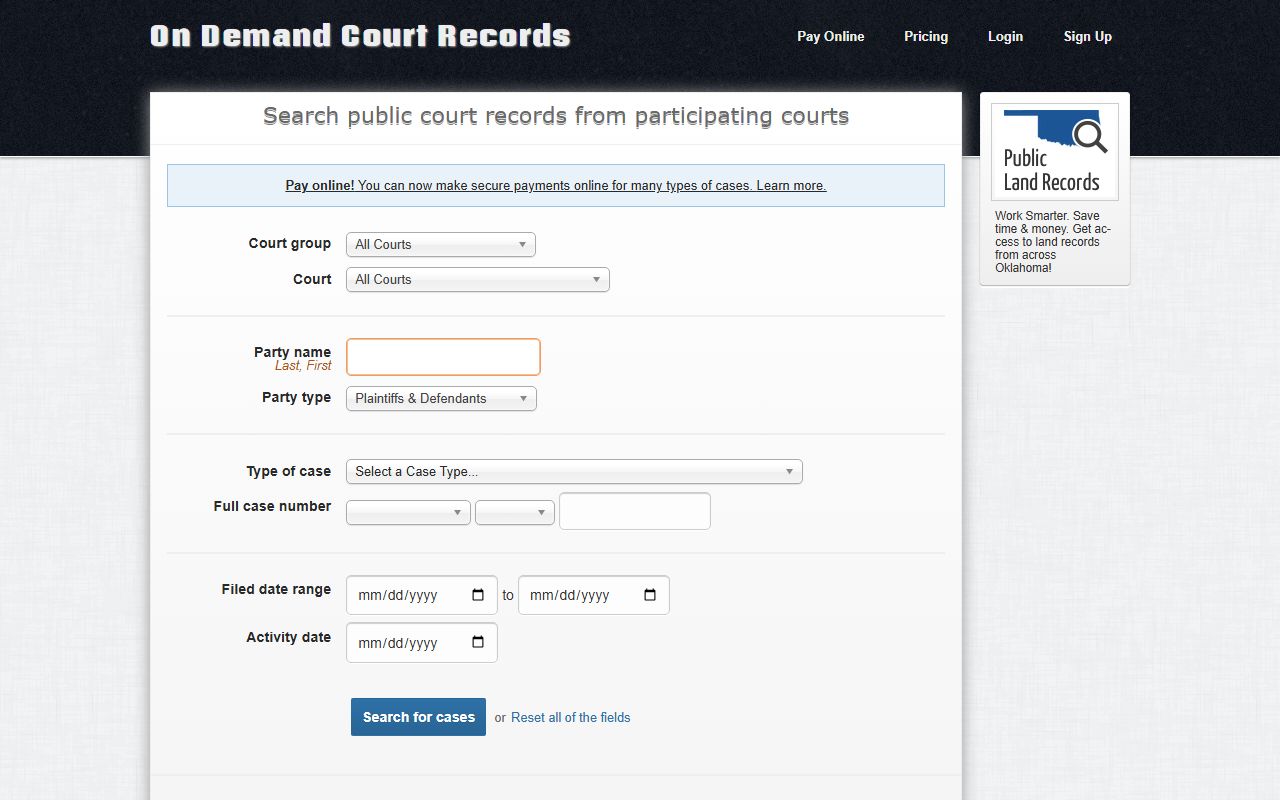
Task: Open first Full case number dropdown
Action: click(x=408, y=513)
